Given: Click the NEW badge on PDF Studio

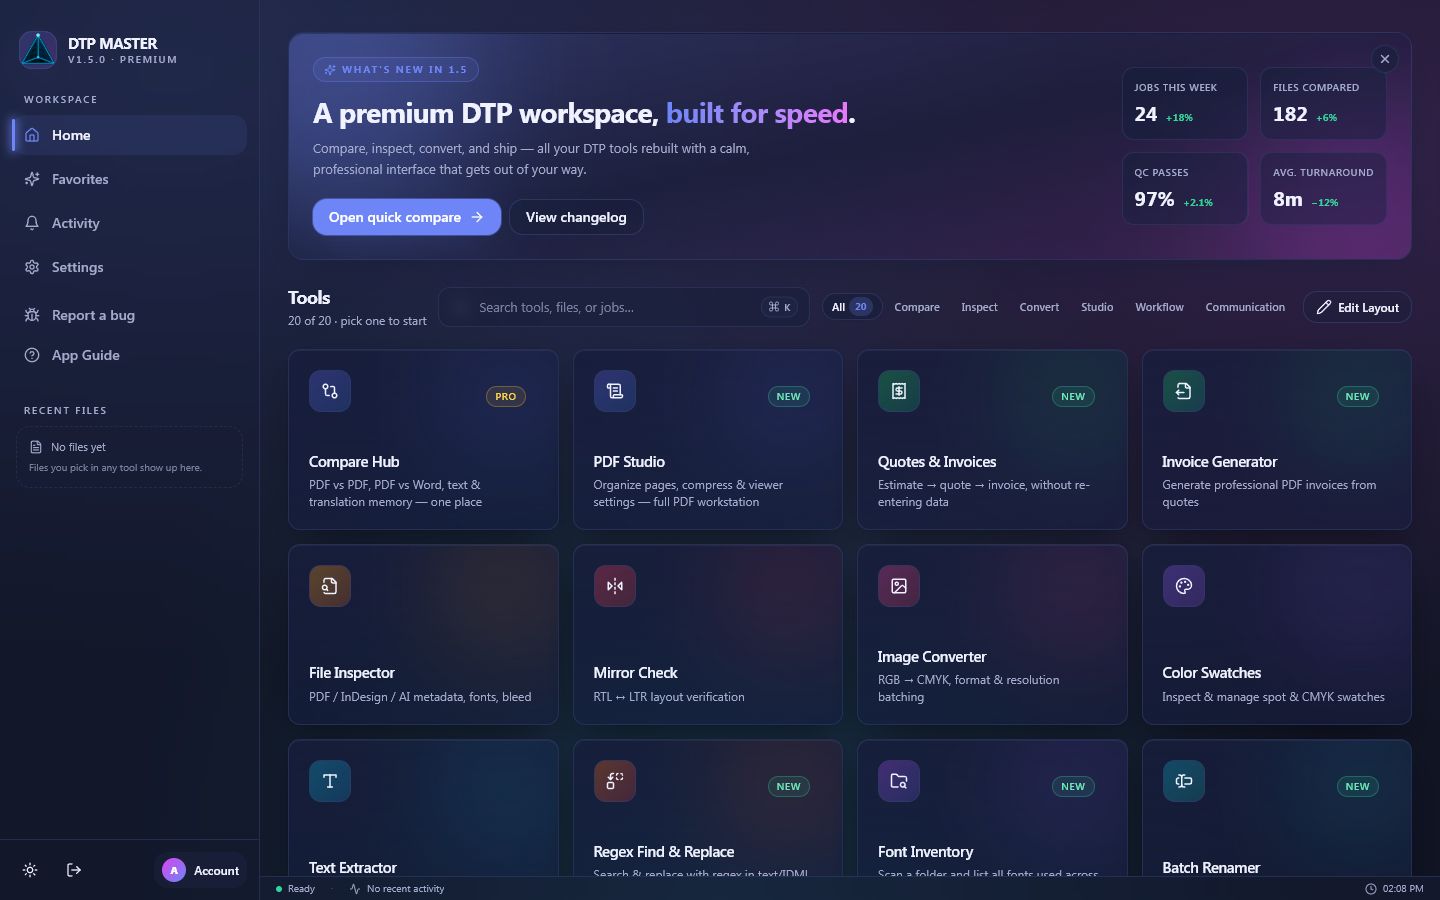Looking at the screenshot, I should pos(789,396).
